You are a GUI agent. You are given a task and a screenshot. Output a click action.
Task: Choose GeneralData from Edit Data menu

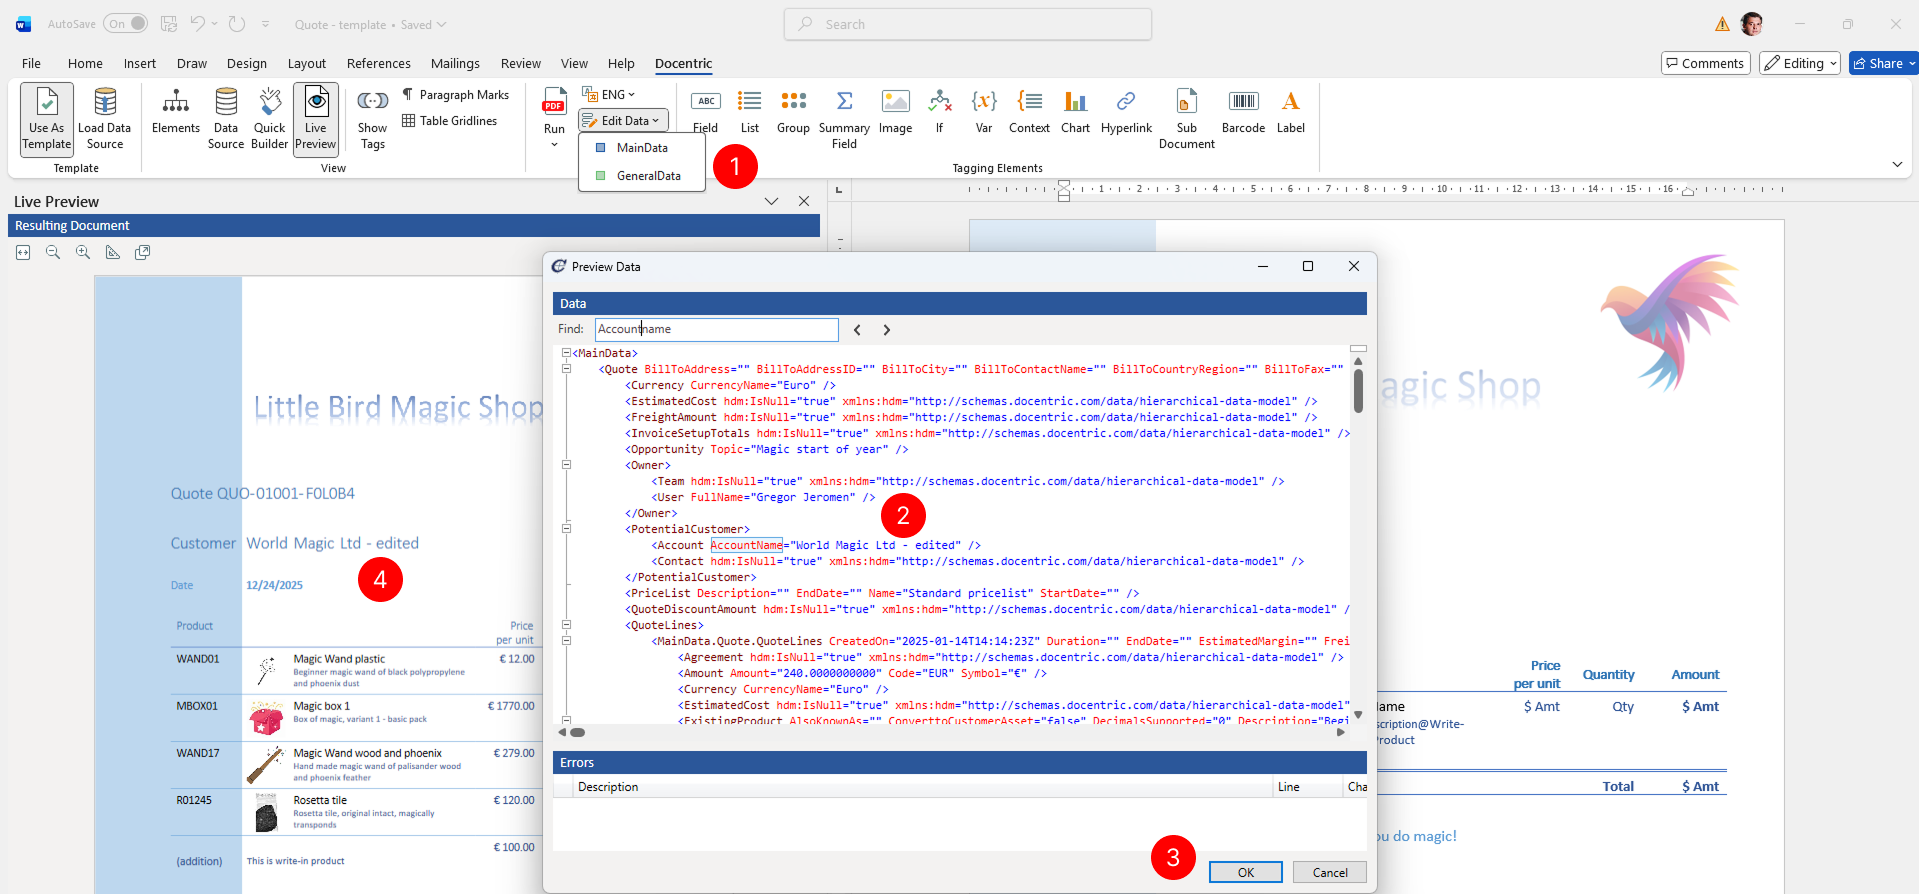(641, 176)
